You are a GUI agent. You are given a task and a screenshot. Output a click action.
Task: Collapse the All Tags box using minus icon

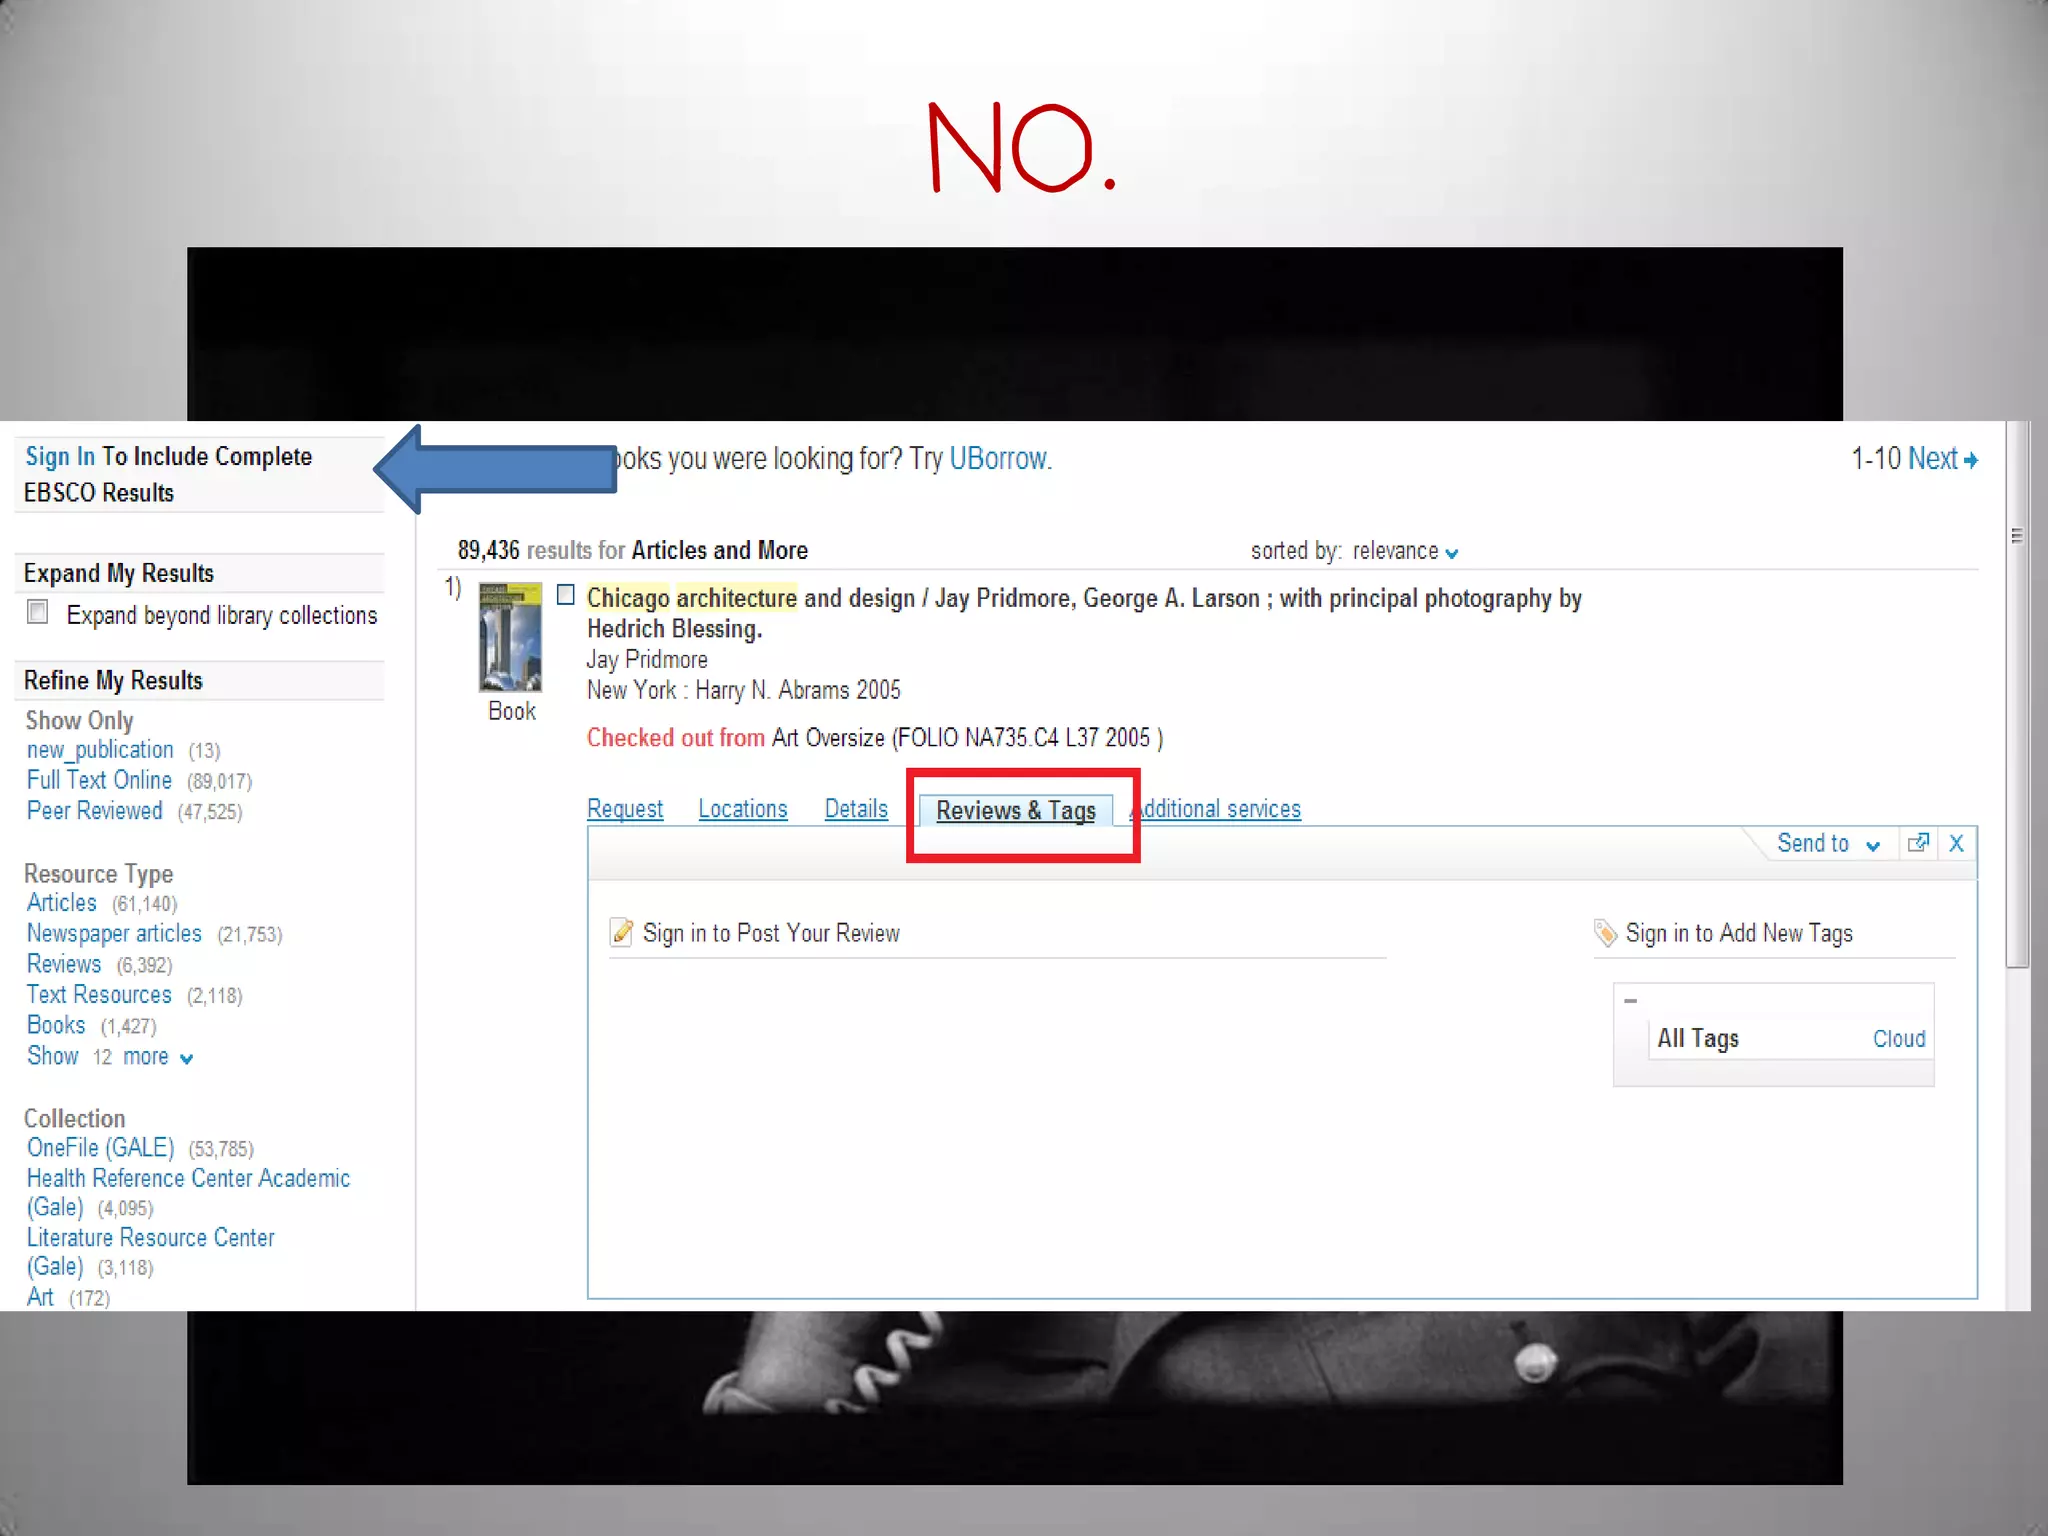(x=1631, y=1000)
